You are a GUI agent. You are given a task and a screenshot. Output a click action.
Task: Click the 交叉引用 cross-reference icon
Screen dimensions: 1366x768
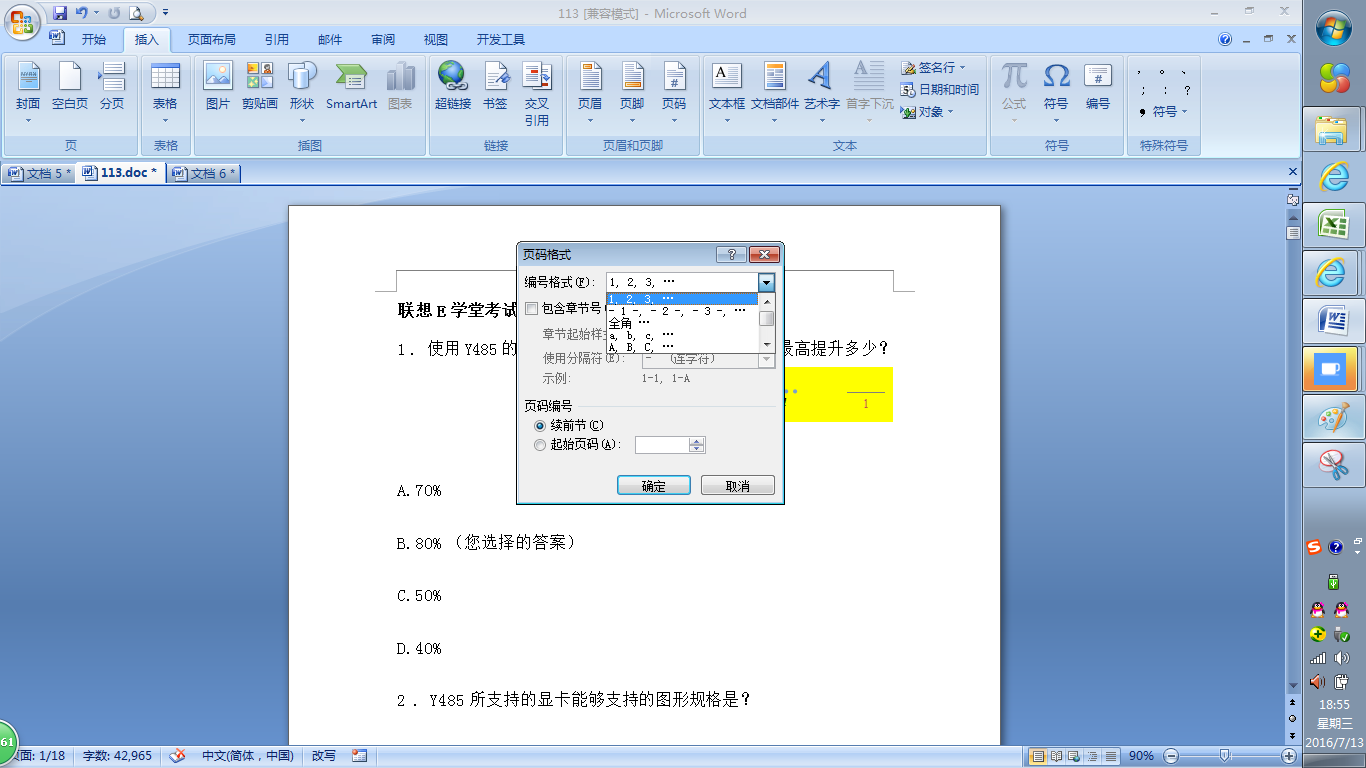[x=537, y=92]
